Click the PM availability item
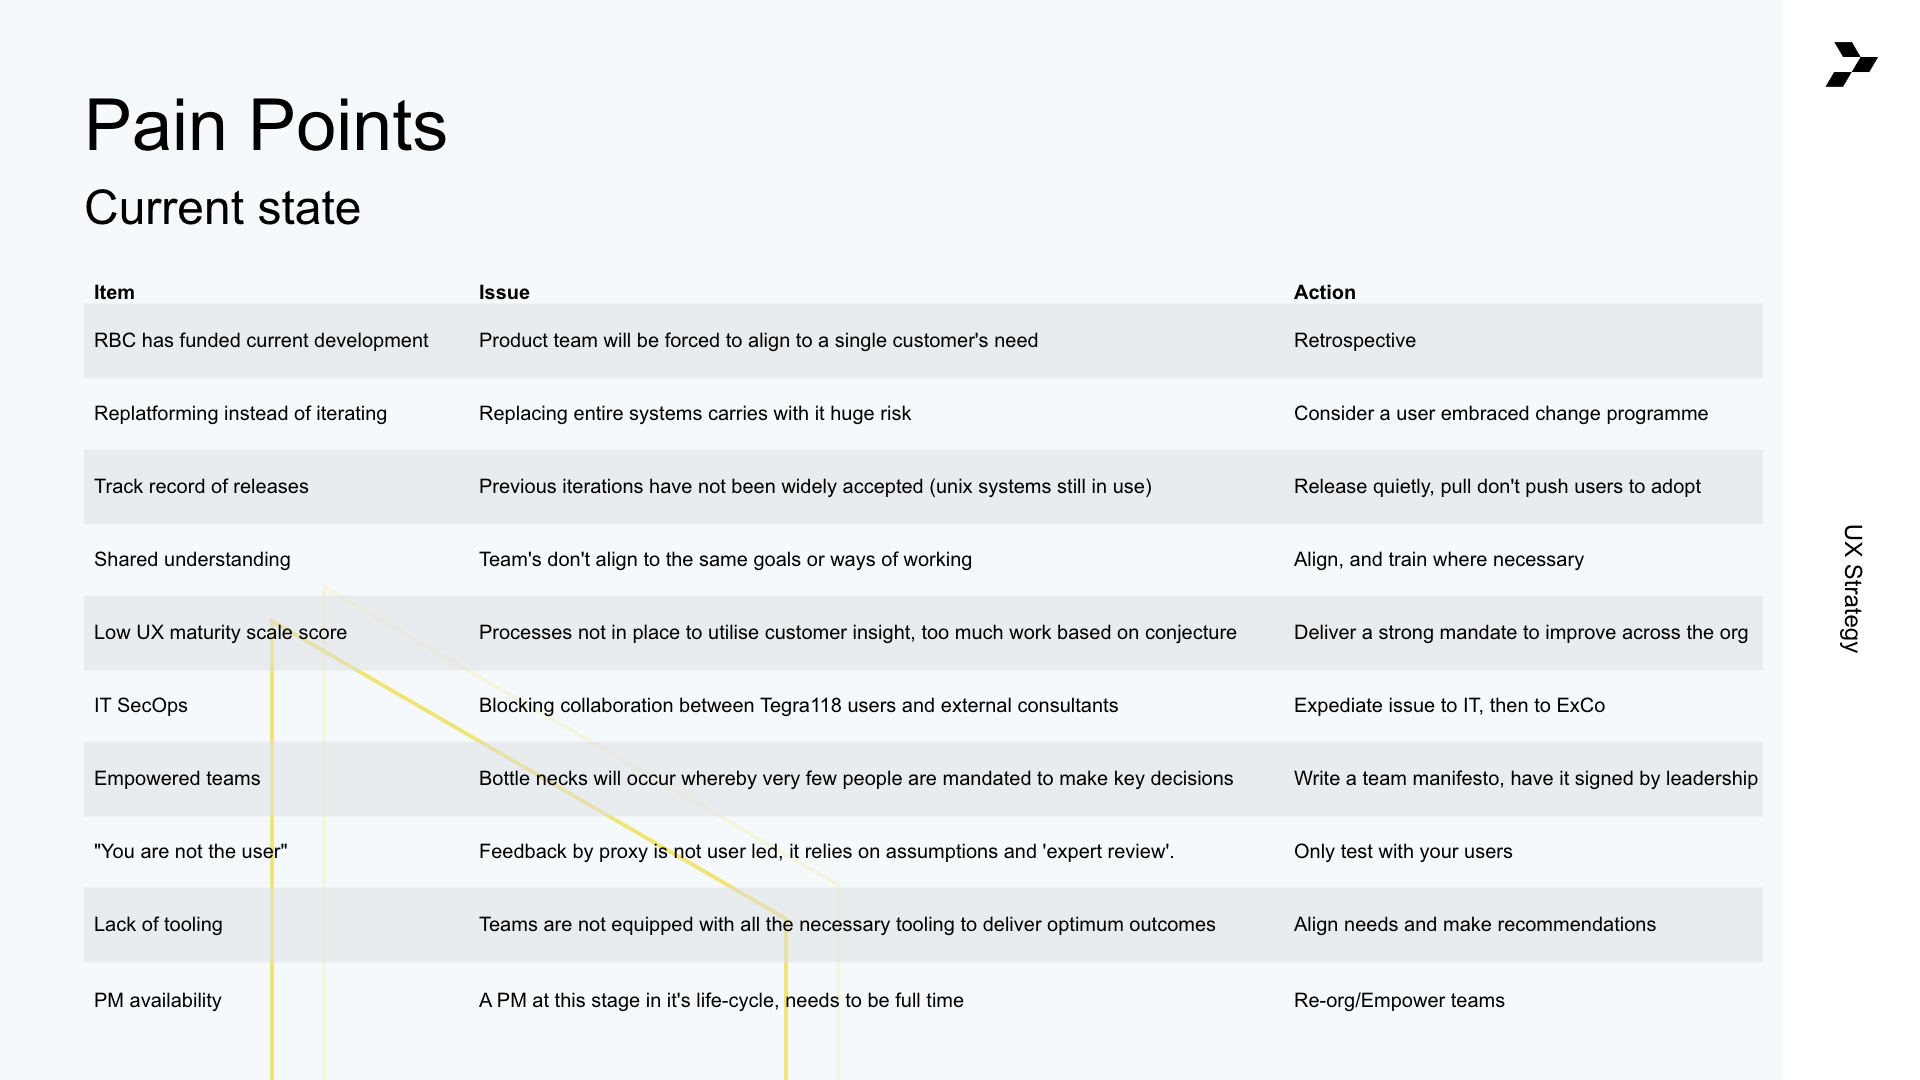The width and height of the screenshot is (1920, 1080). click(x=157, y=1001)
